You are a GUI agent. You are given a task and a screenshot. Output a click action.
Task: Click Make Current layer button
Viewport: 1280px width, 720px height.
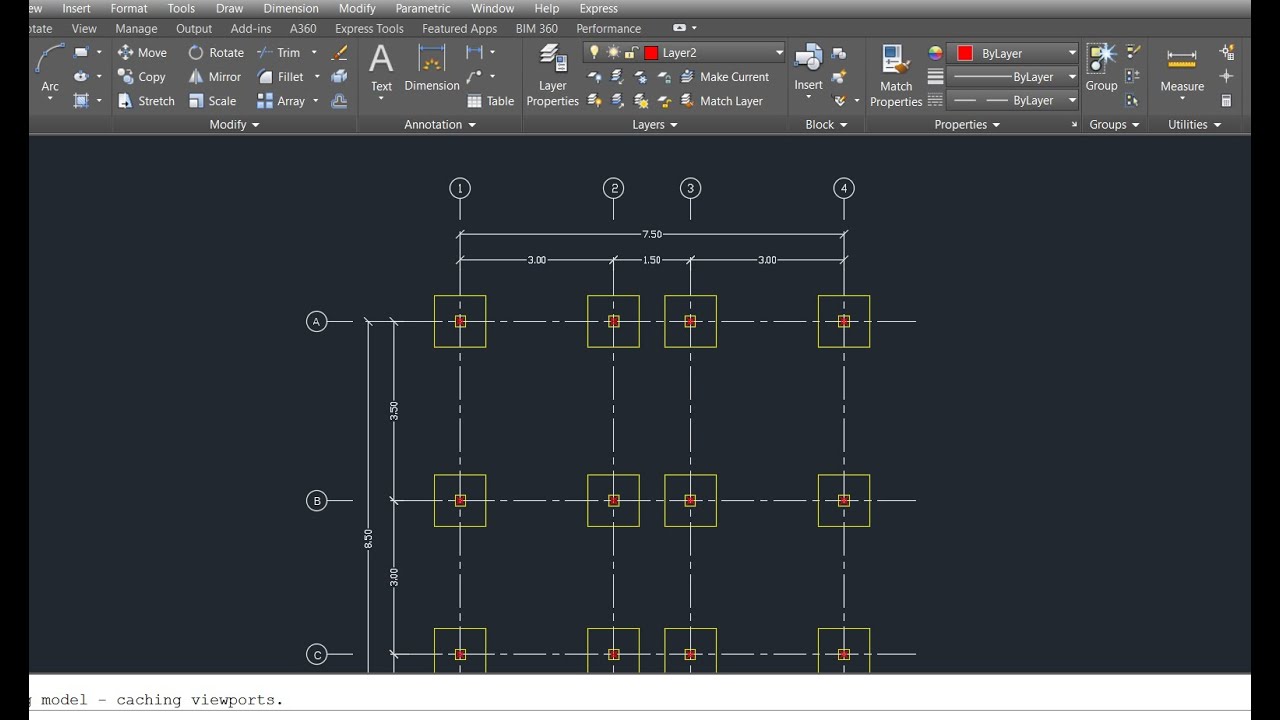(x=725, y=77)
